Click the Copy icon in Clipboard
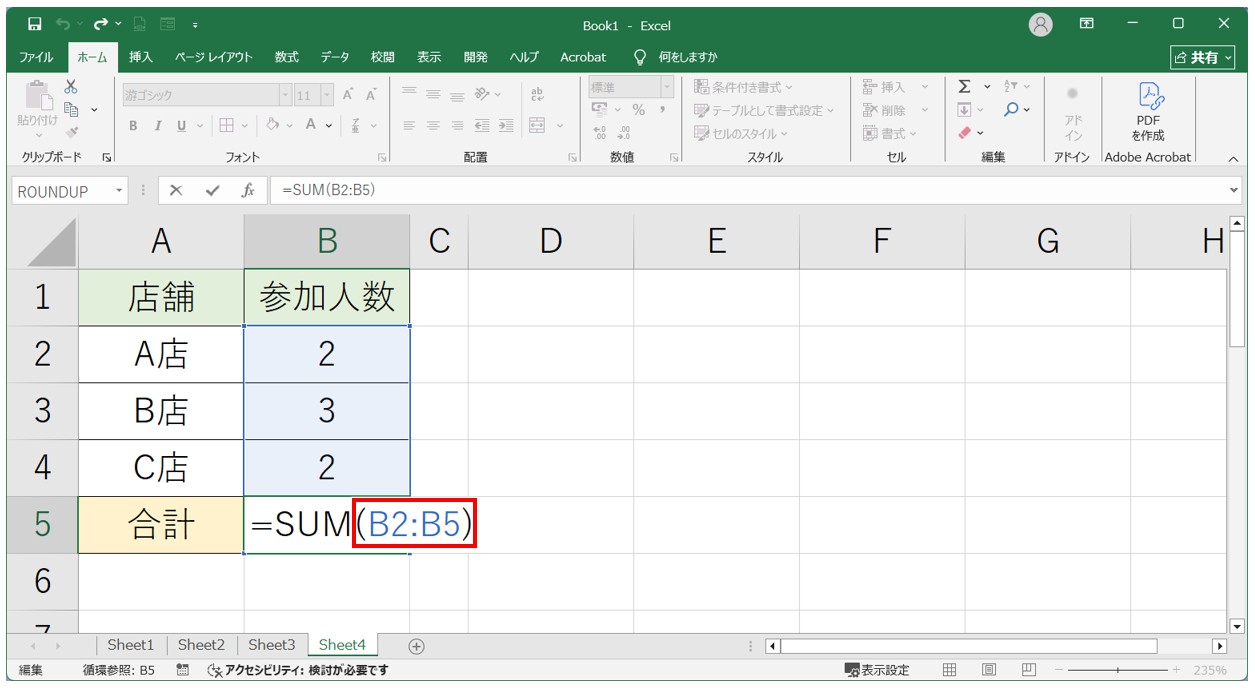This screenshot has width=1255, height=688. pos(71,109)
